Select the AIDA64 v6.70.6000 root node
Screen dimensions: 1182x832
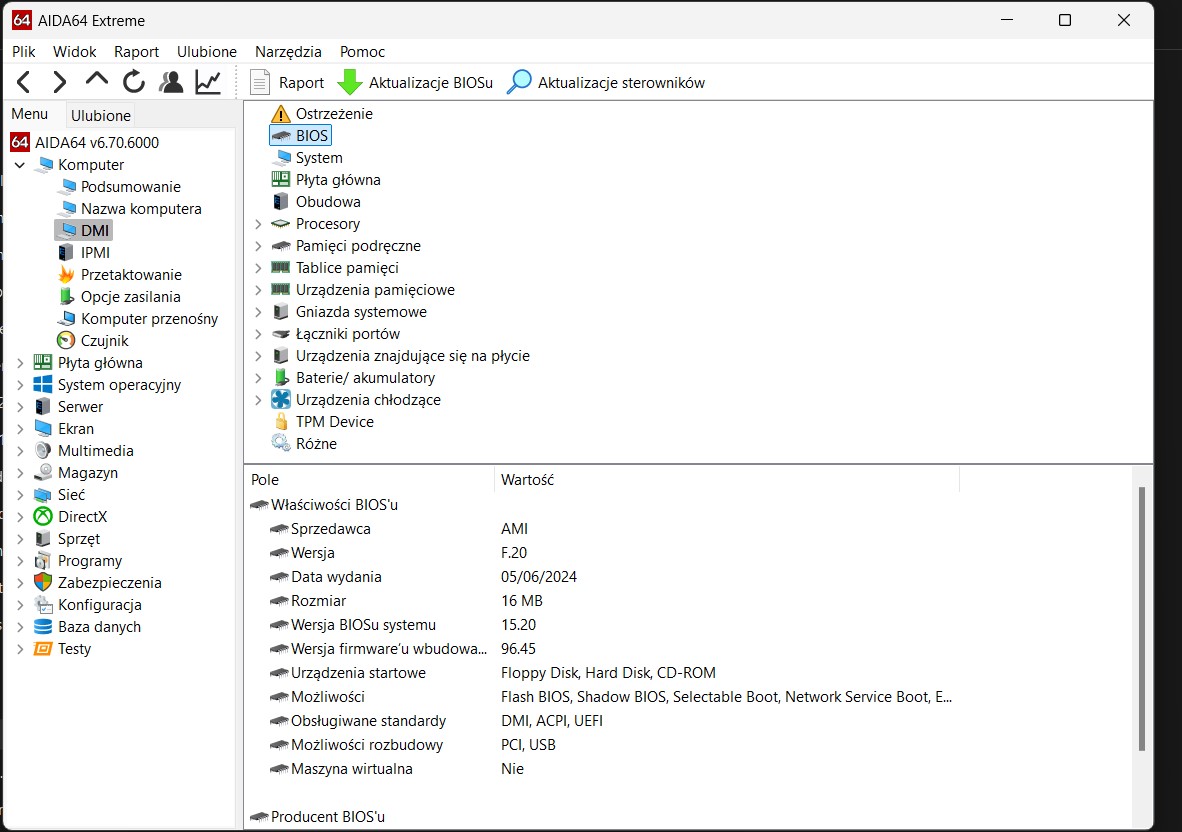(x=96, y=142)
